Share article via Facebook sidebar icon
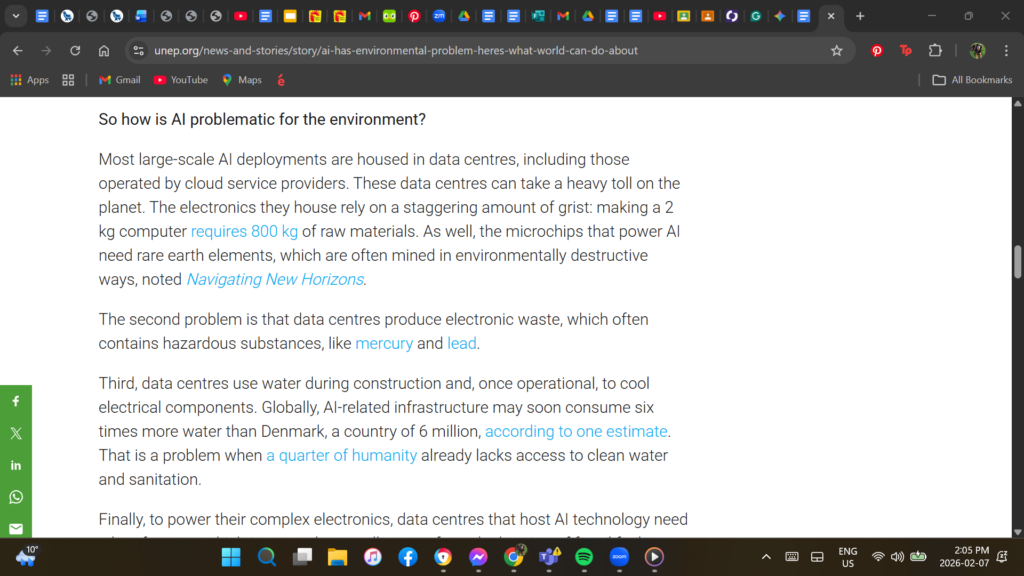The height and width of the screenshot is (576, 1024). click(x=15, y=401)
